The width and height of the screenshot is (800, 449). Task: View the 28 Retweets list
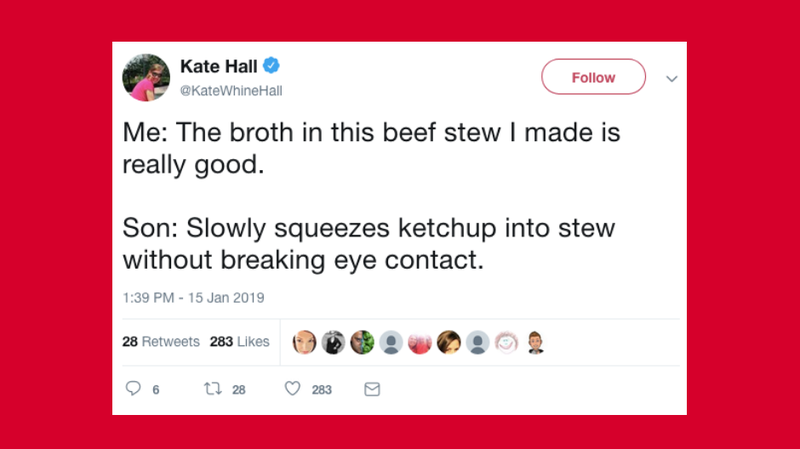tap(161, 342)
